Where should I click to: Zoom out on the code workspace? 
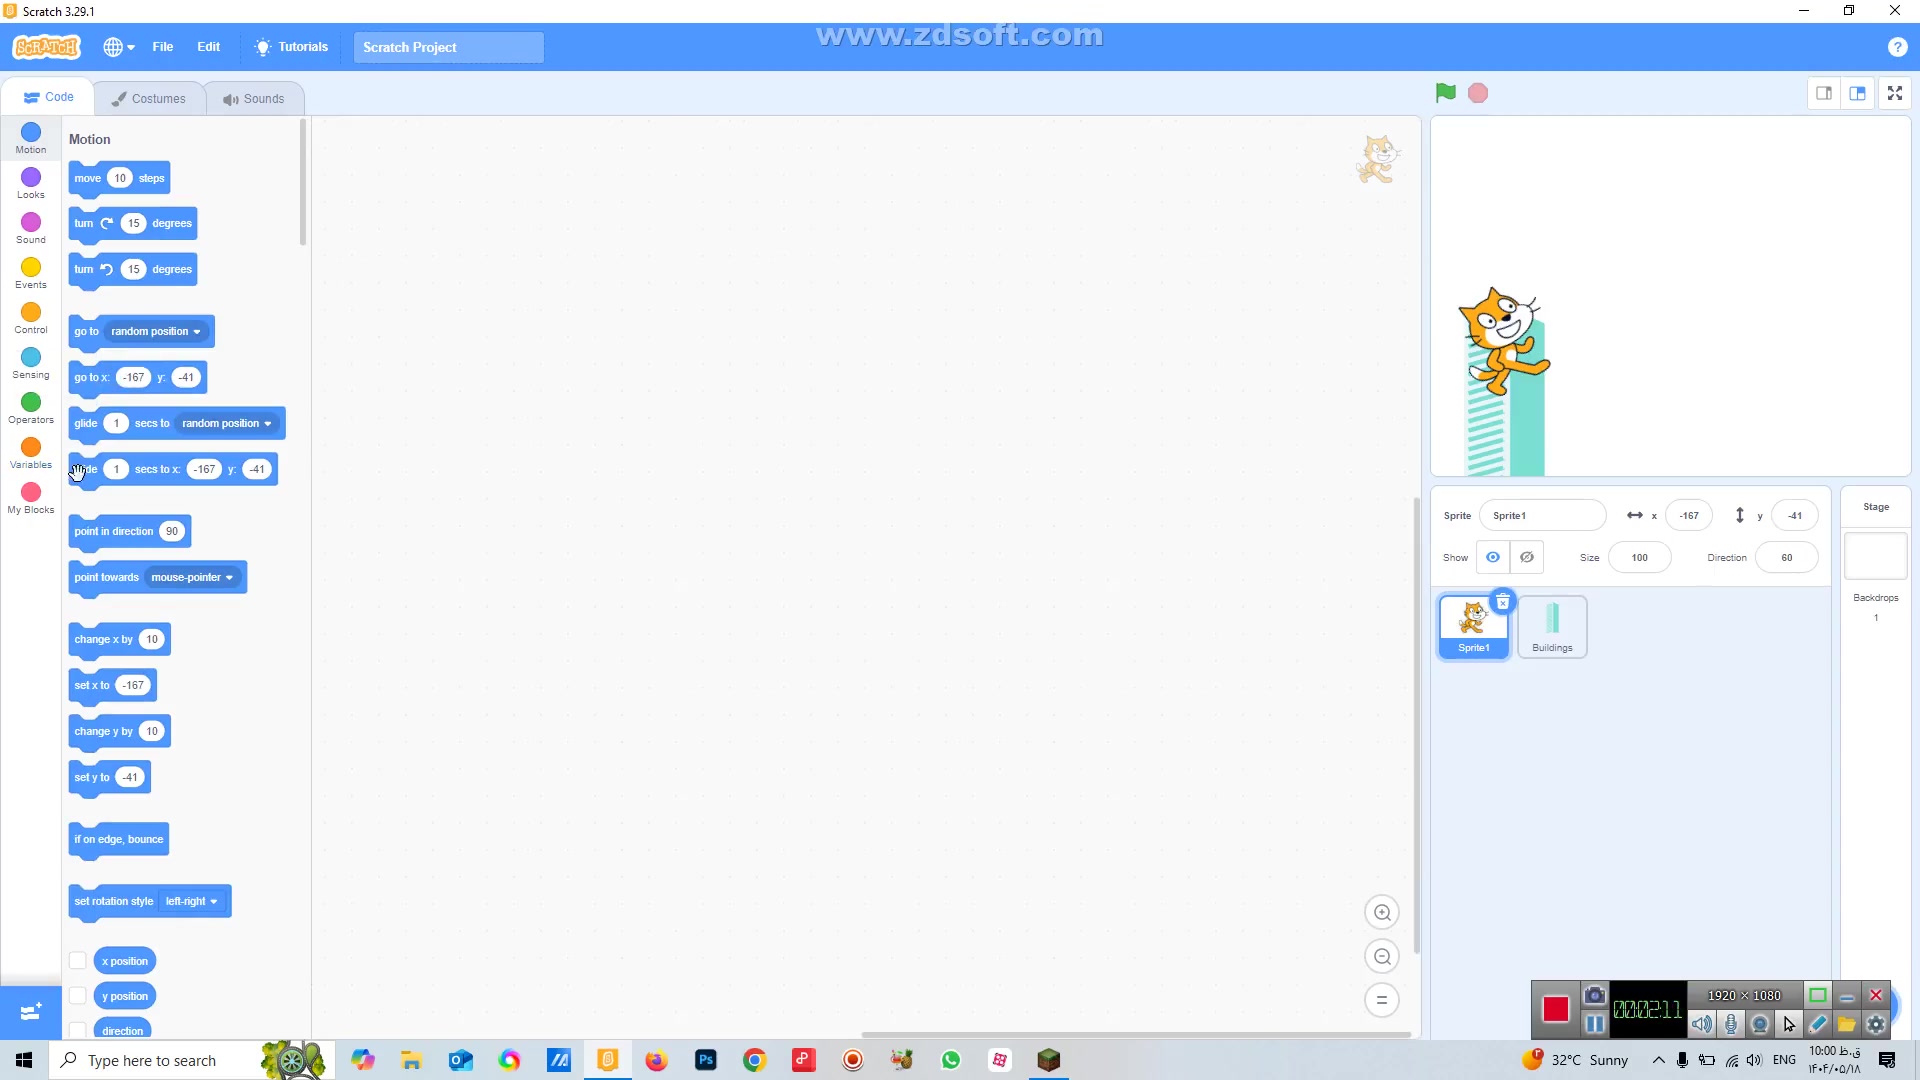pyautogui.click(x=1382, y=957)
